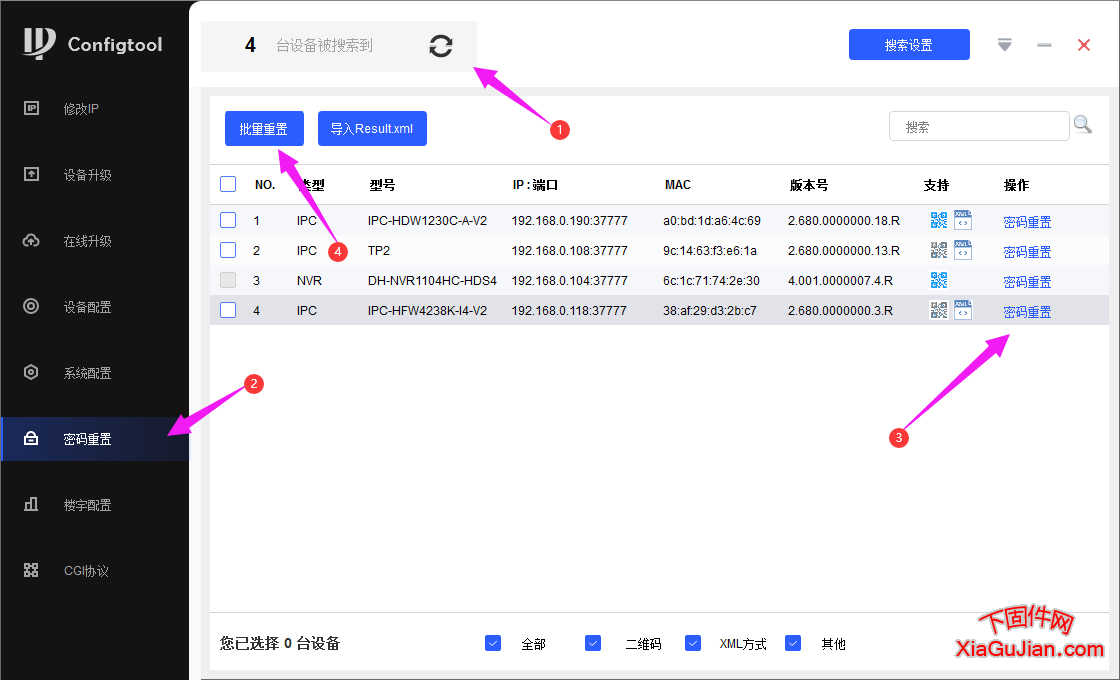This screenshot has height=680, width=1120.
Task: Click the 密码重置 lock icon in sidebar
Action: (x=31, y=439)
